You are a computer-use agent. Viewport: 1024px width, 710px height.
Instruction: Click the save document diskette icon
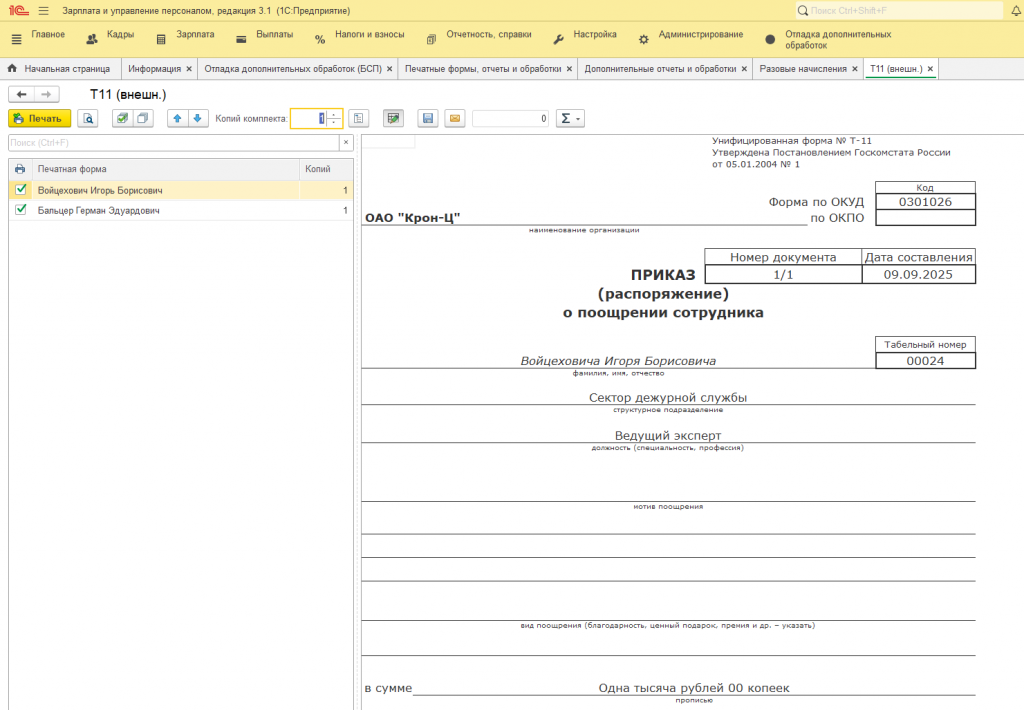point(428,118)
